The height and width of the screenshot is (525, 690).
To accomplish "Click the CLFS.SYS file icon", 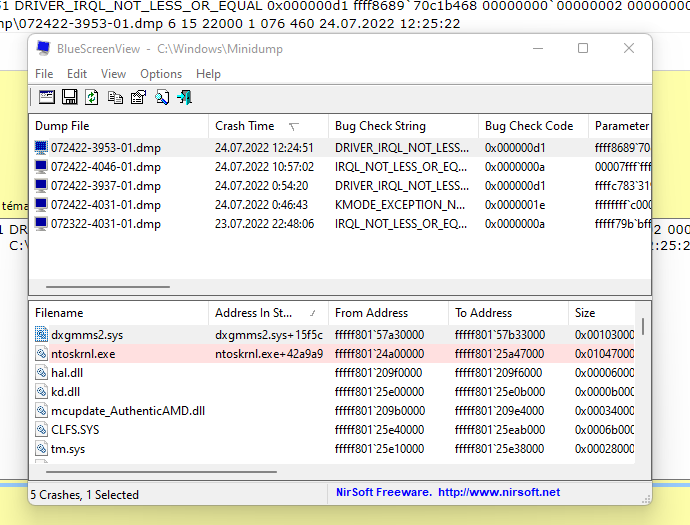I will click(41, 429).
